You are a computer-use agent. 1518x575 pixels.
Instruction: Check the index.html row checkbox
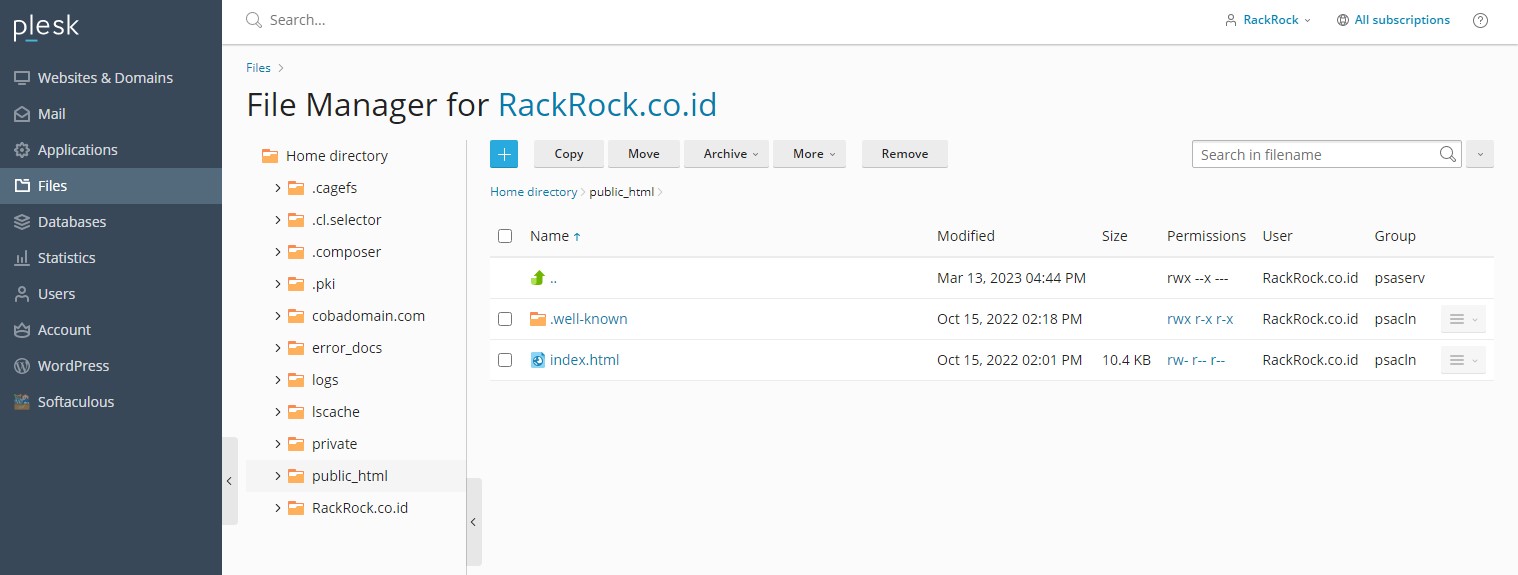coord(505,360)
